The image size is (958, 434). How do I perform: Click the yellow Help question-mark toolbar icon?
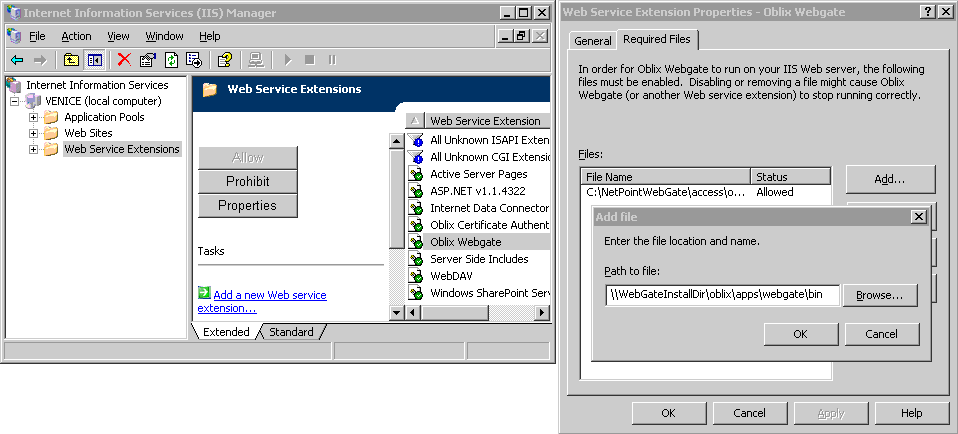(x=225, y=60)
